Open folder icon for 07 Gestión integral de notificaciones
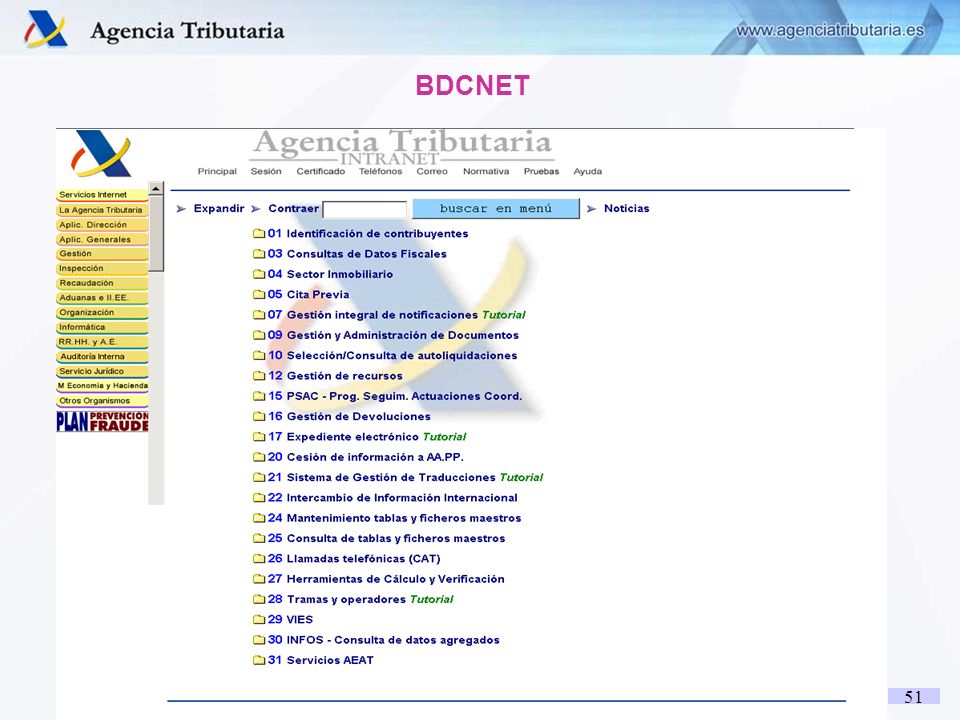 [x=259, y=315]
